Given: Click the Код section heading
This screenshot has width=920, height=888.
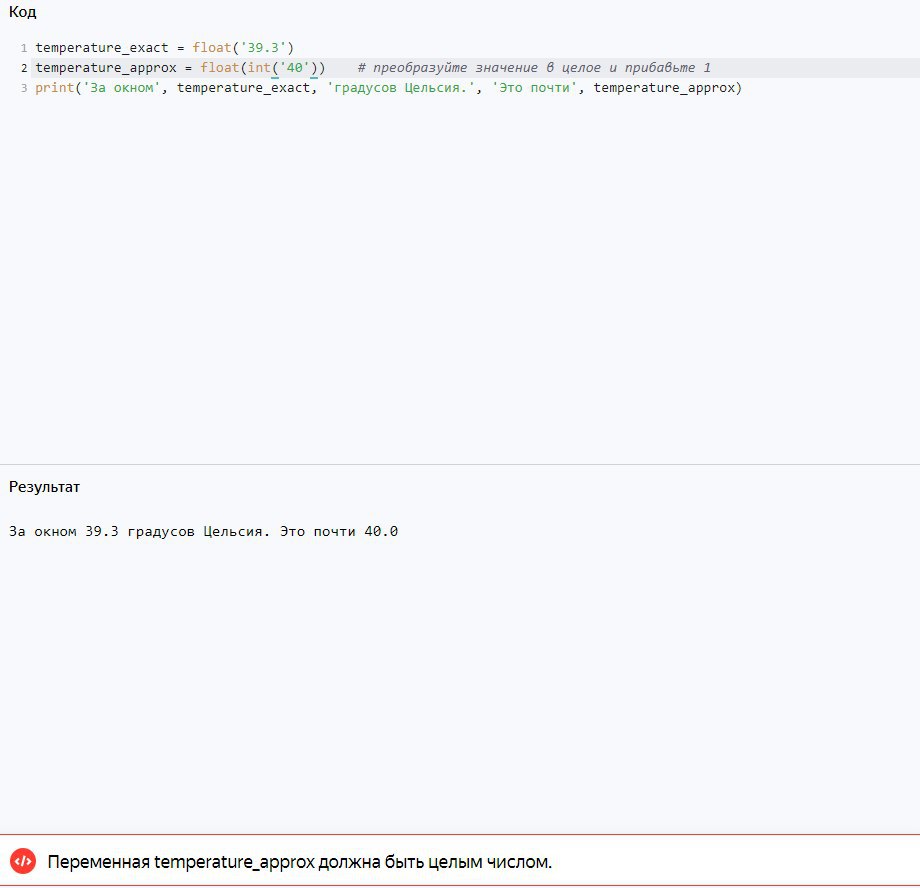Looking at the screenshot, I should pyautogui.click(x=22, y=12).
